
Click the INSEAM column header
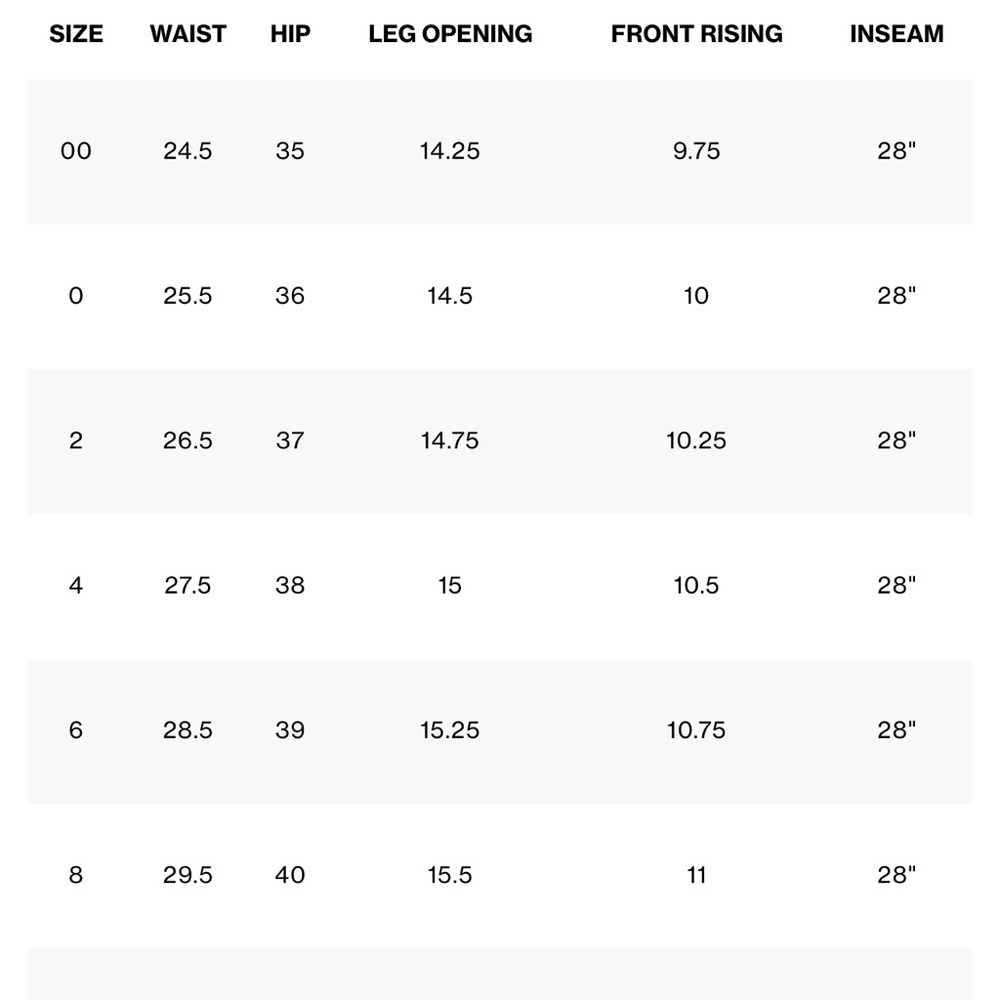896,34
